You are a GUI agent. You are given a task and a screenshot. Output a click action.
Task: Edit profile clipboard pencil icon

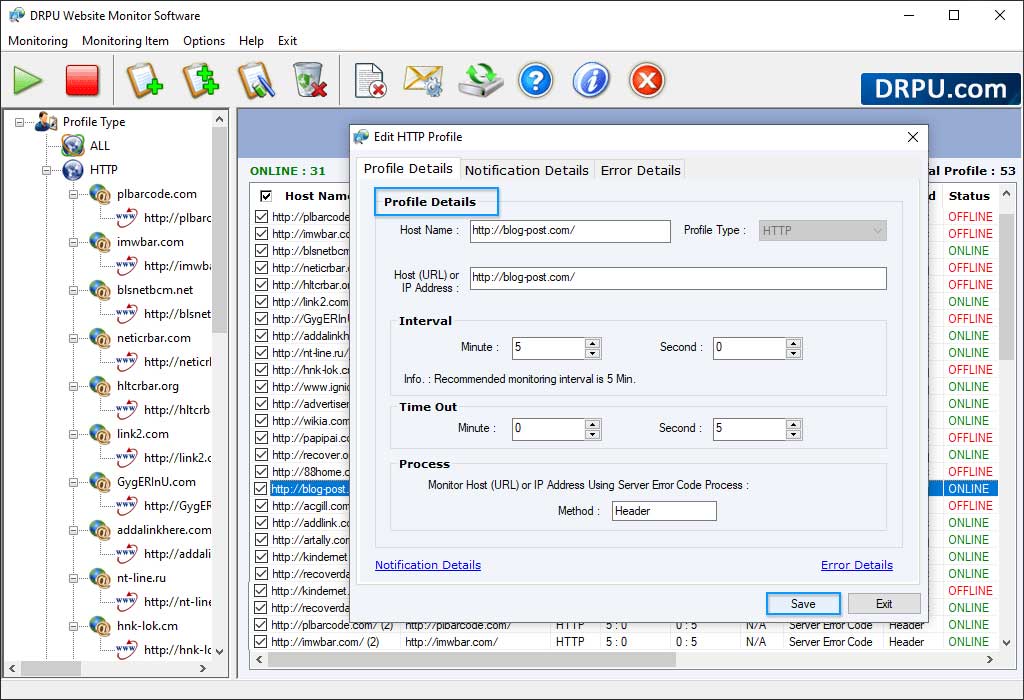tap(256, 81)
